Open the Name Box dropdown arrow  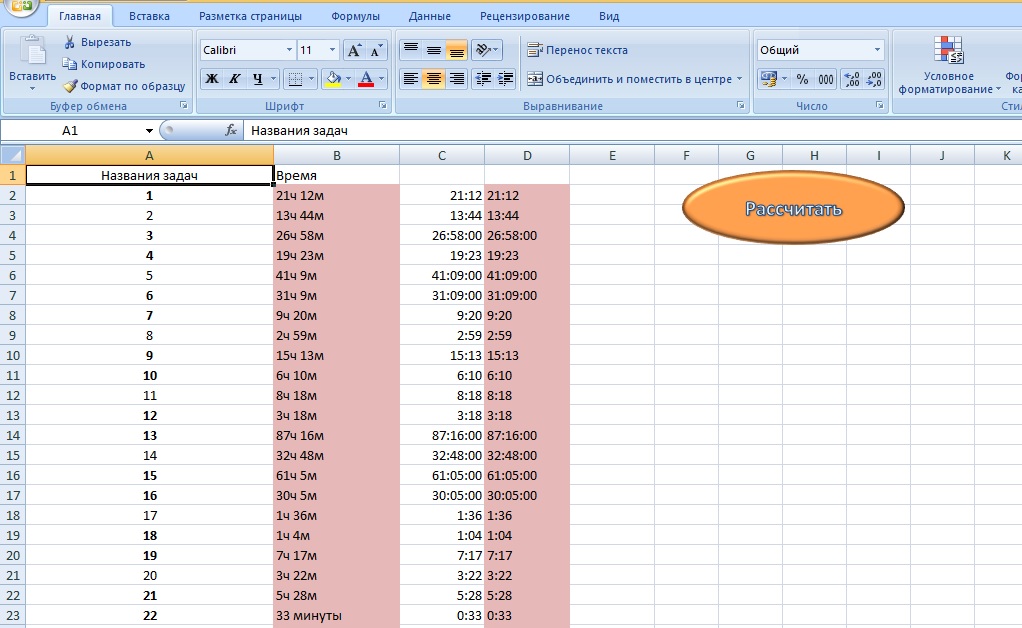click(x=149, y=131)
